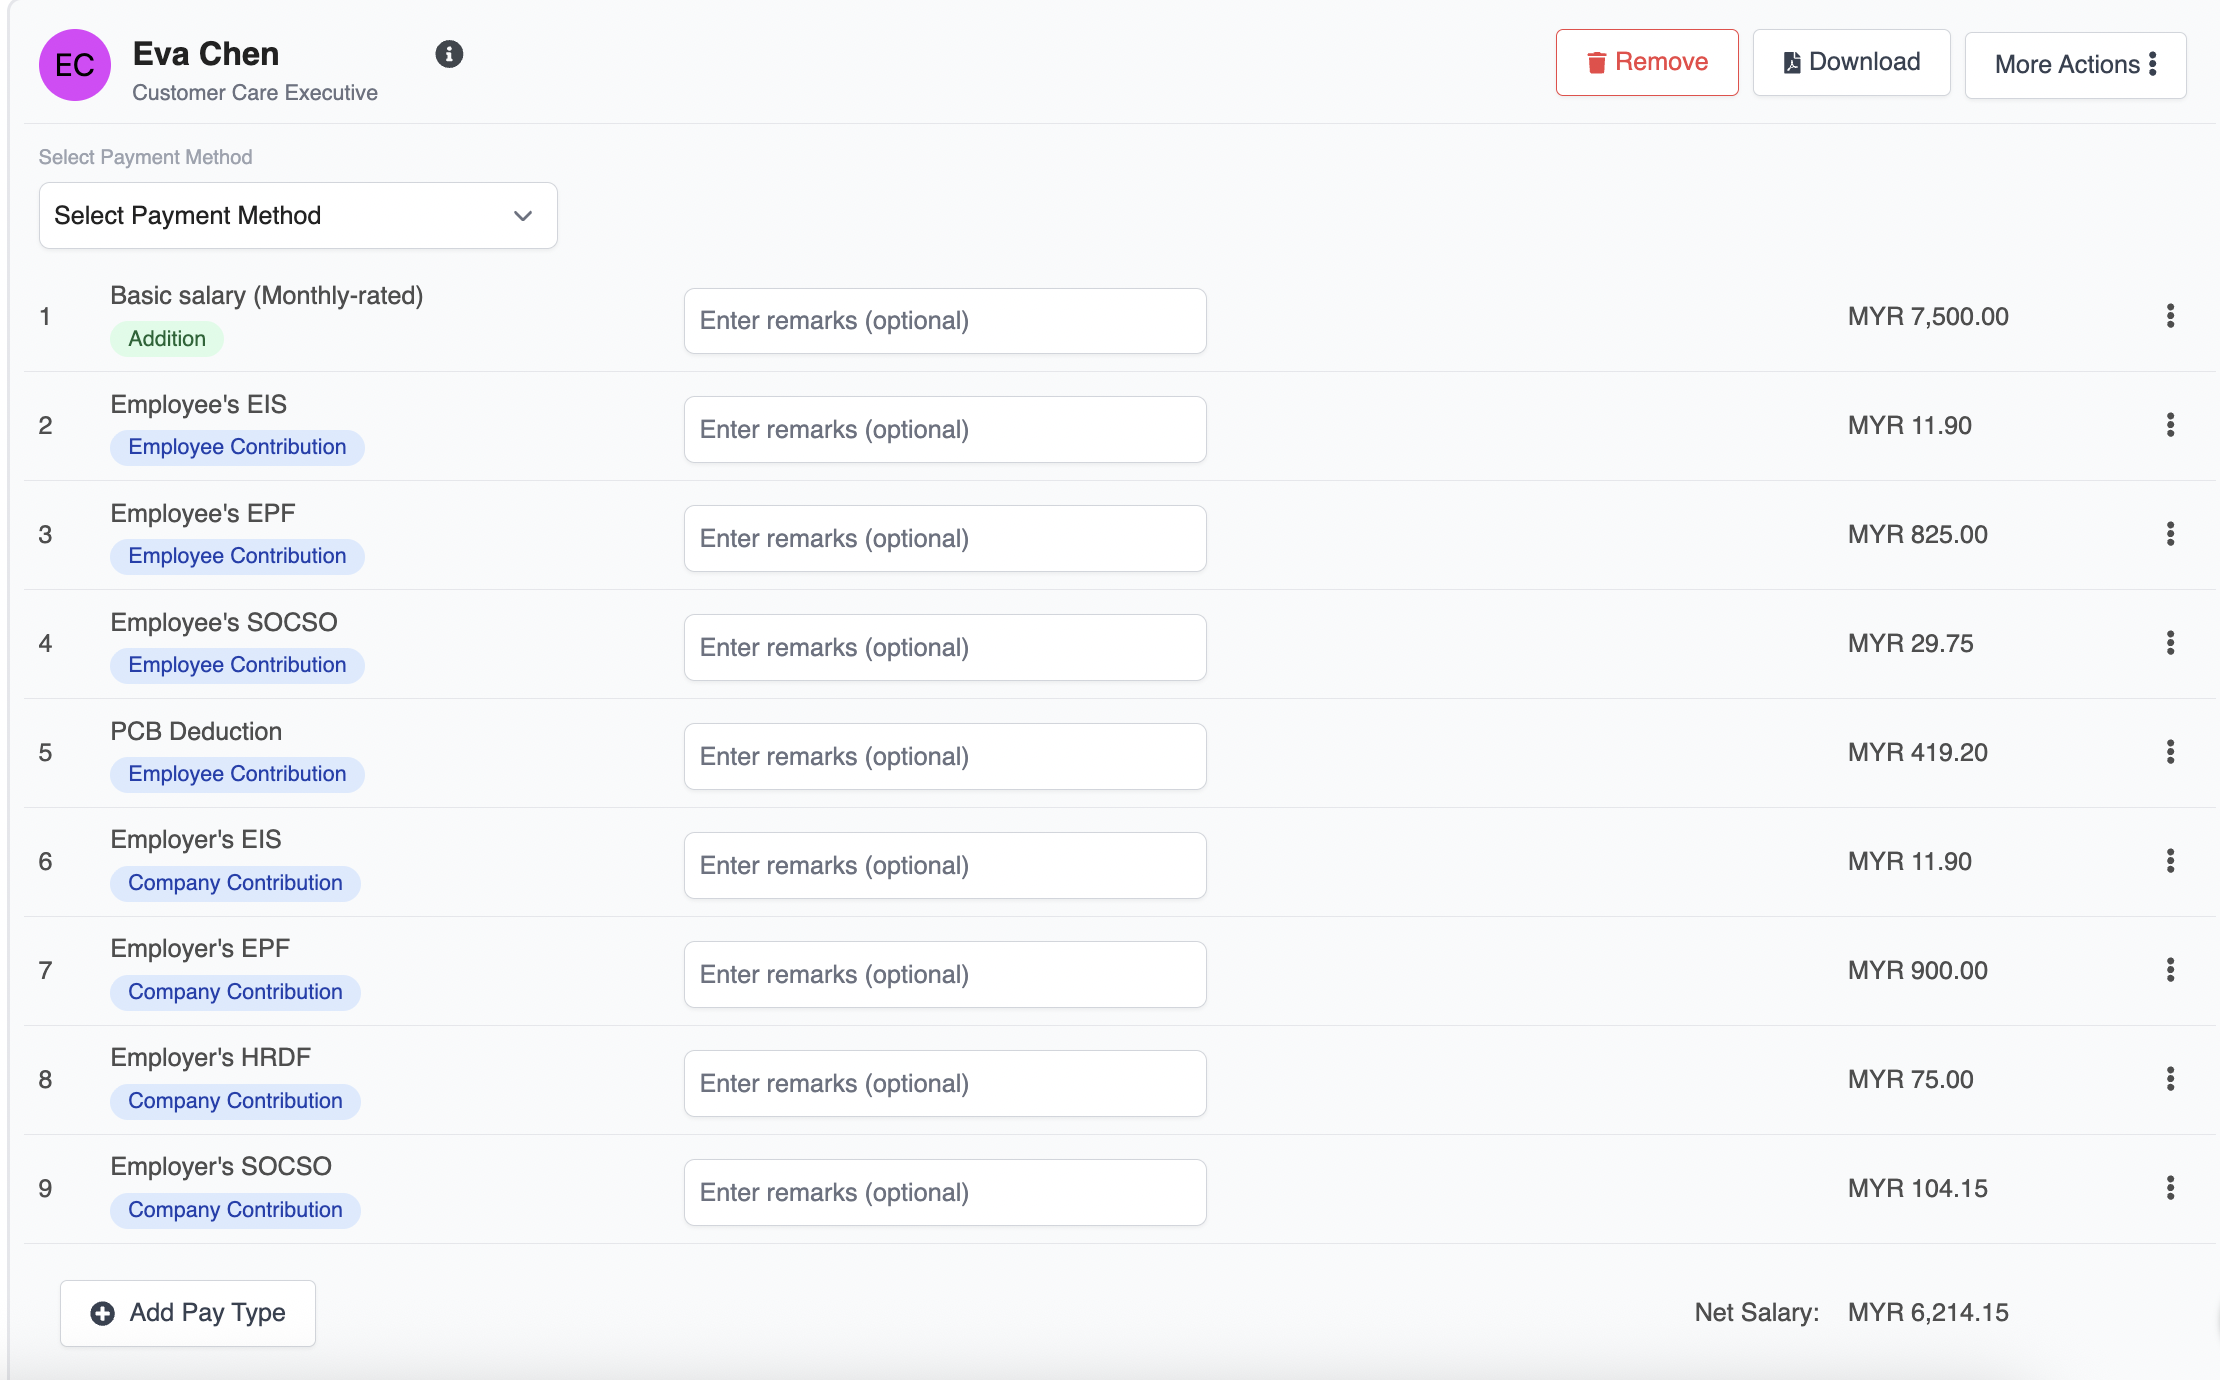Open kebab menu for Employer's EIS row

2170,861
